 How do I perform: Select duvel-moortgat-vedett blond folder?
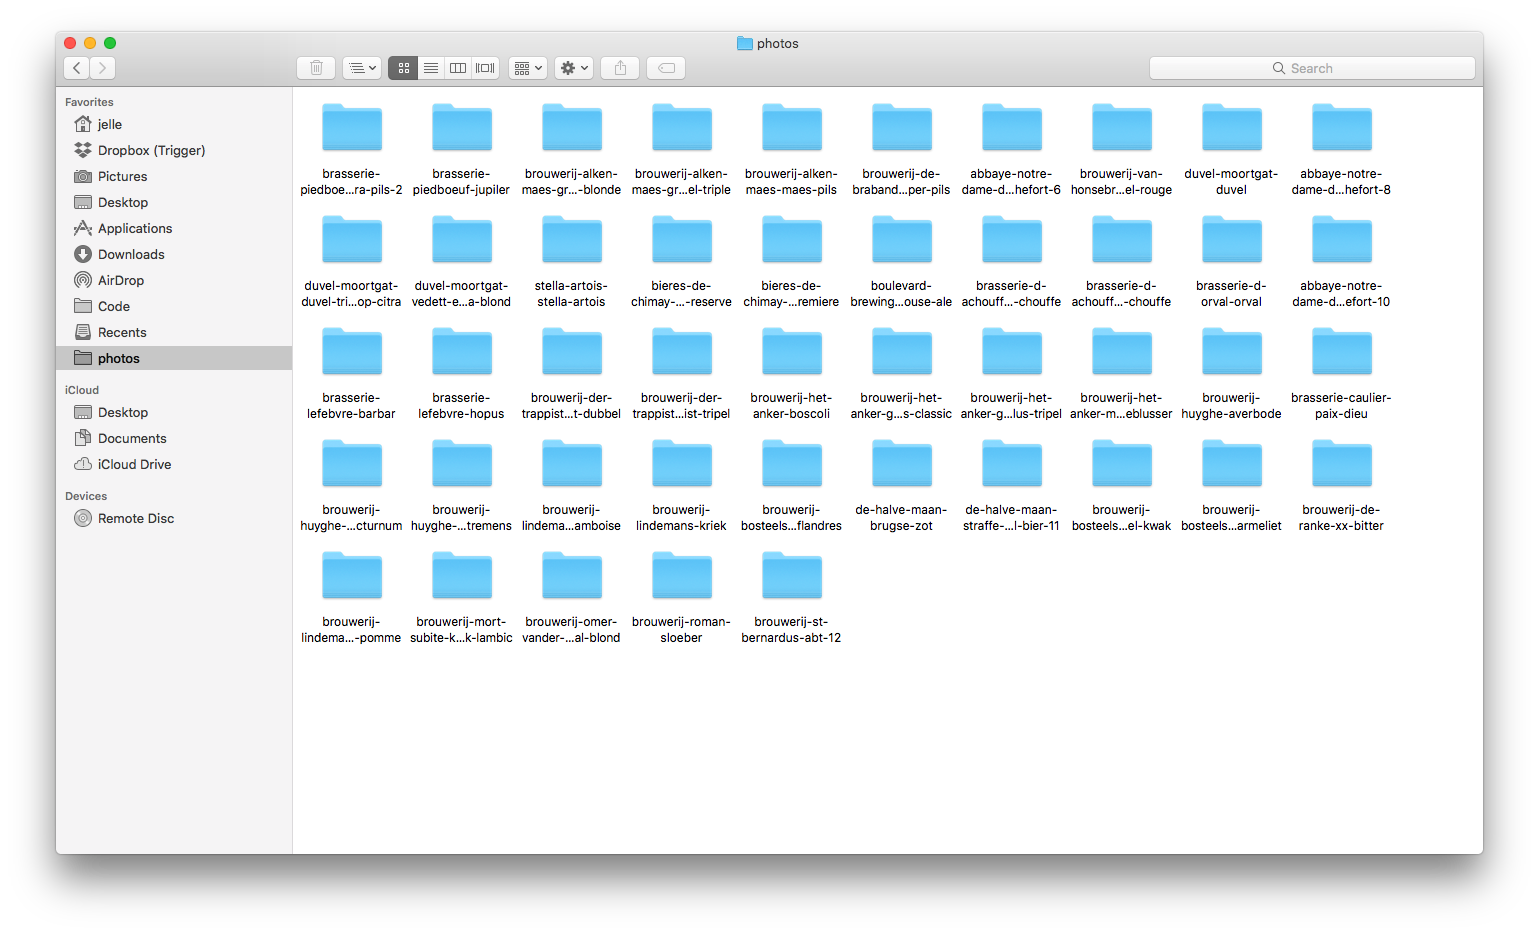(461, 241)
